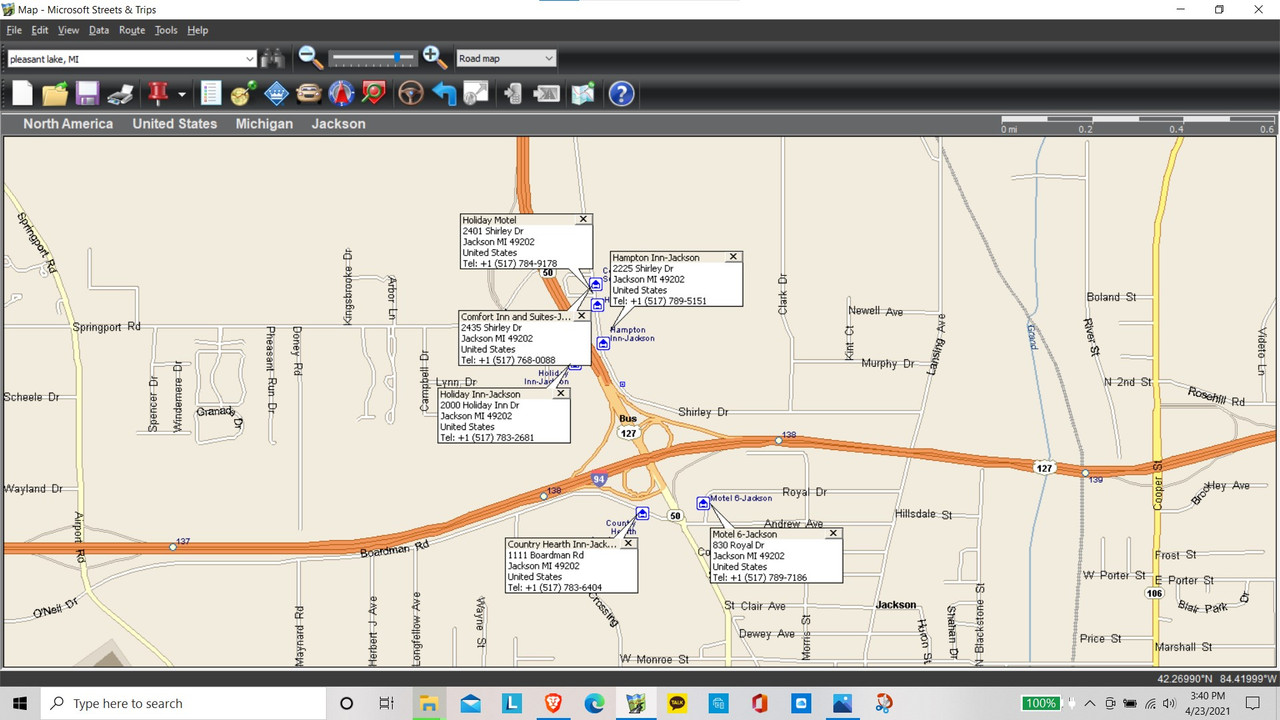Open the Route Planner list icon
This screenshot has width=1280, height=720.
coord(211,94)
